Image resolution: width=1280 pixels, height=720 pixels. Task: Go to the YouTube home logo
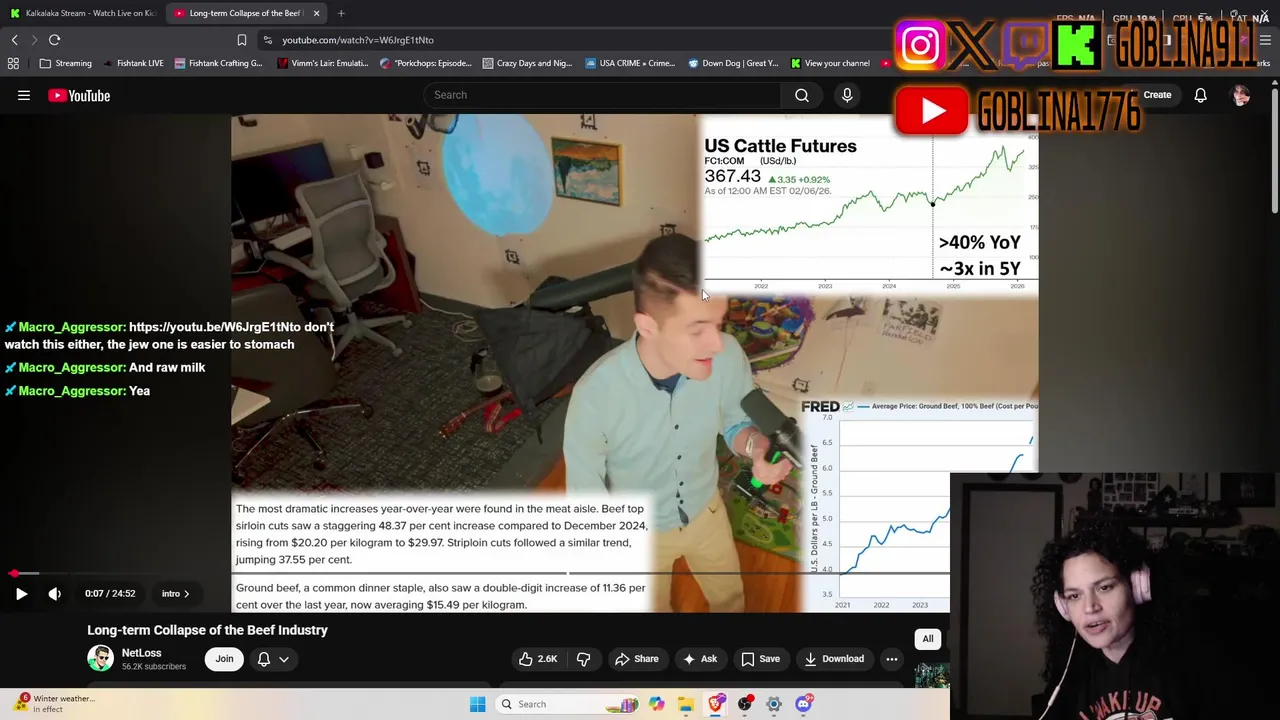click(x=79, y=96)
